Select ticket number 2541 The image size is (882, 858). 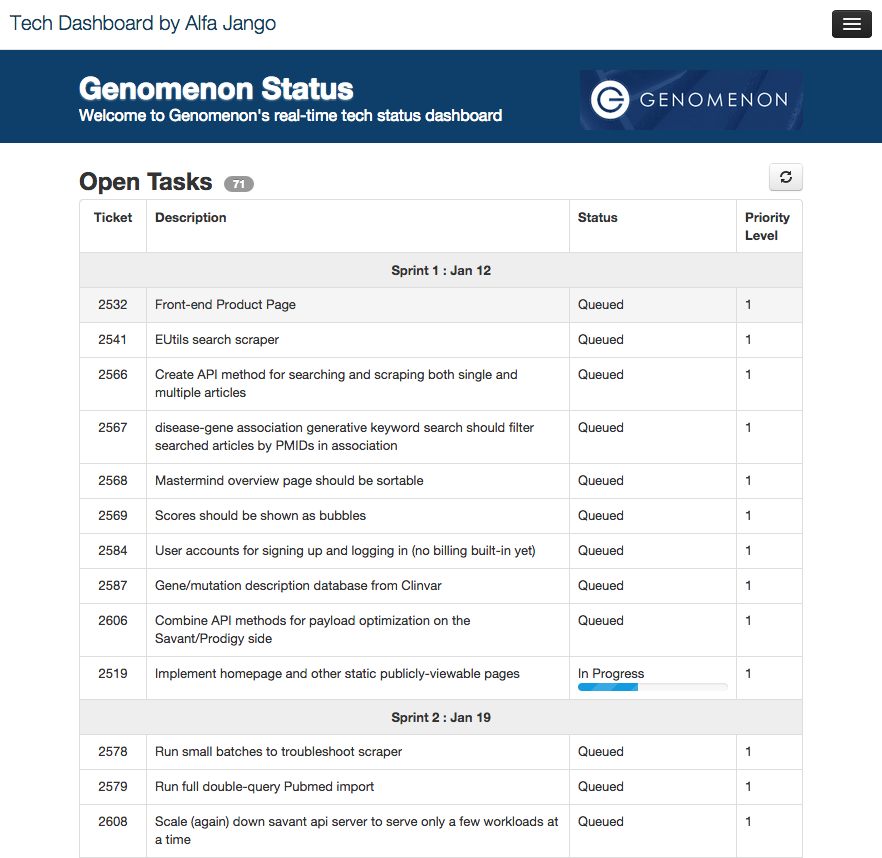(112, 340)
